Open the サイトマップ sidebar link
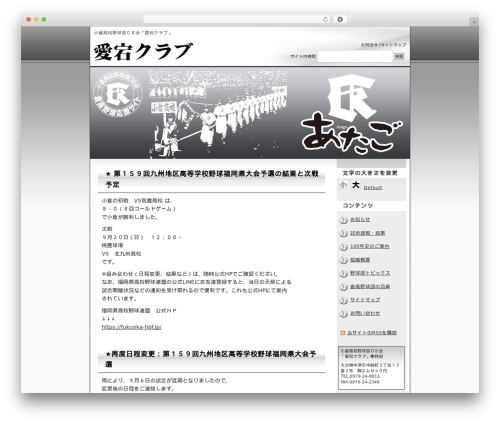Viewport: 500px width, 423px height. point(365,300)
